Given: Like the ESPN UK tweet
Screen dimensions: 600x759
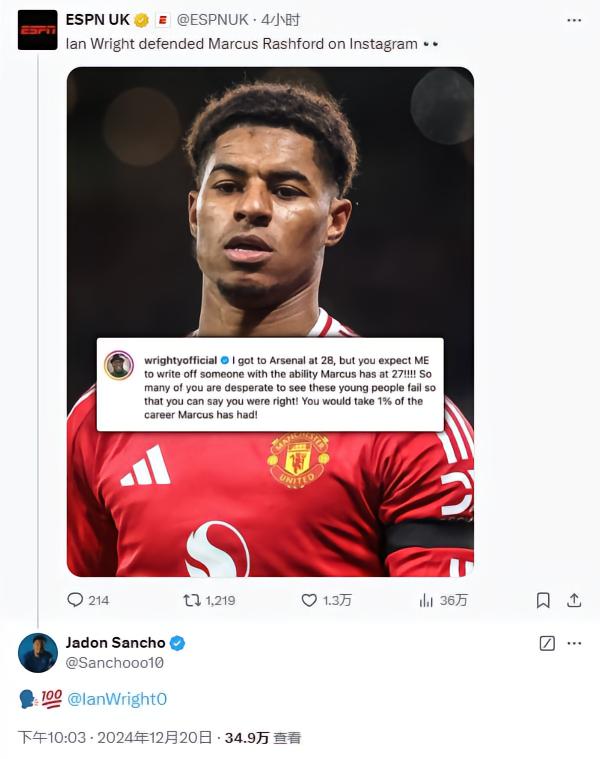Looking at the screenshot, I should pos(309,600).
